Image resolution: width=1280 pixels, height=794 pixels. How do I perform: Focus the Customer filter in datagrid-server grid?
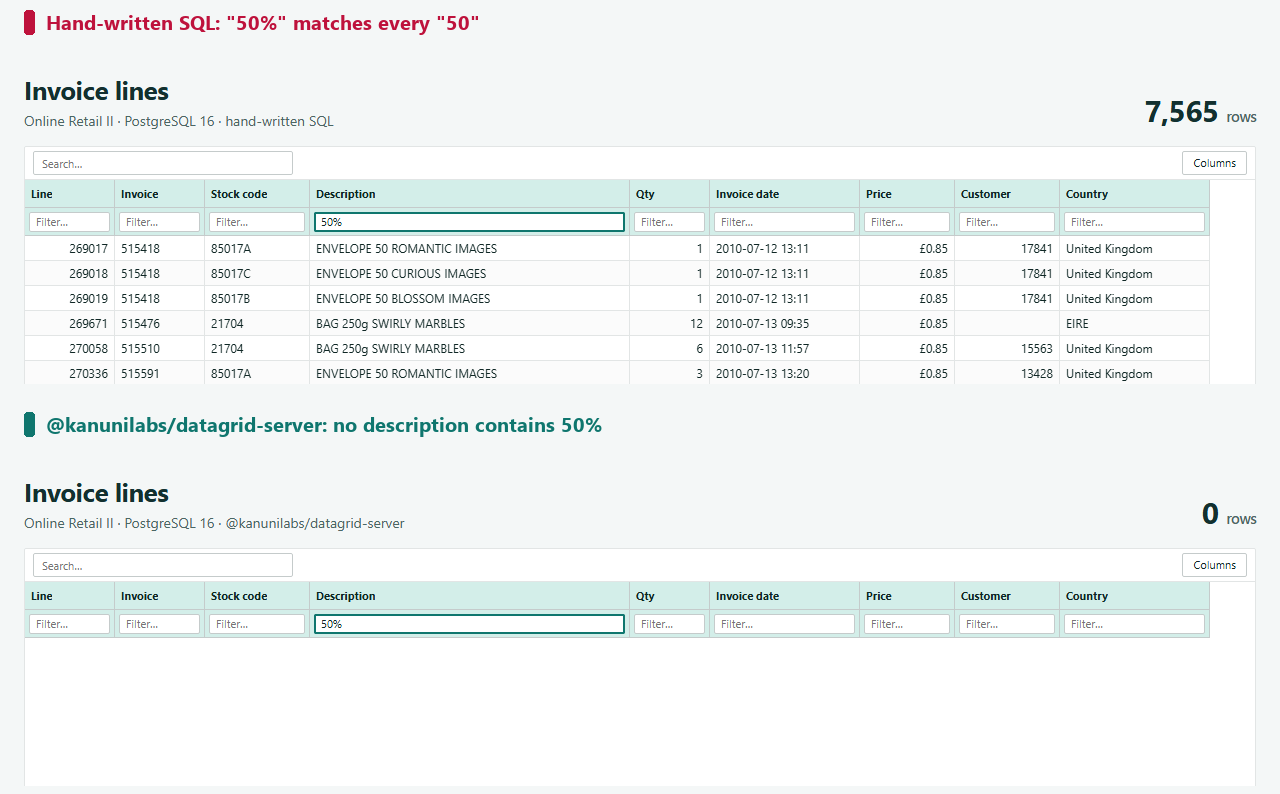1007,624
